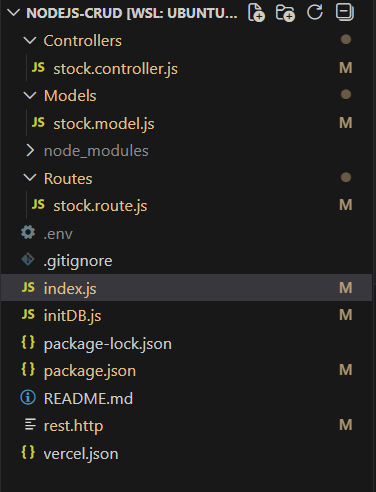Open the vercel.json file

click(81, 454)
